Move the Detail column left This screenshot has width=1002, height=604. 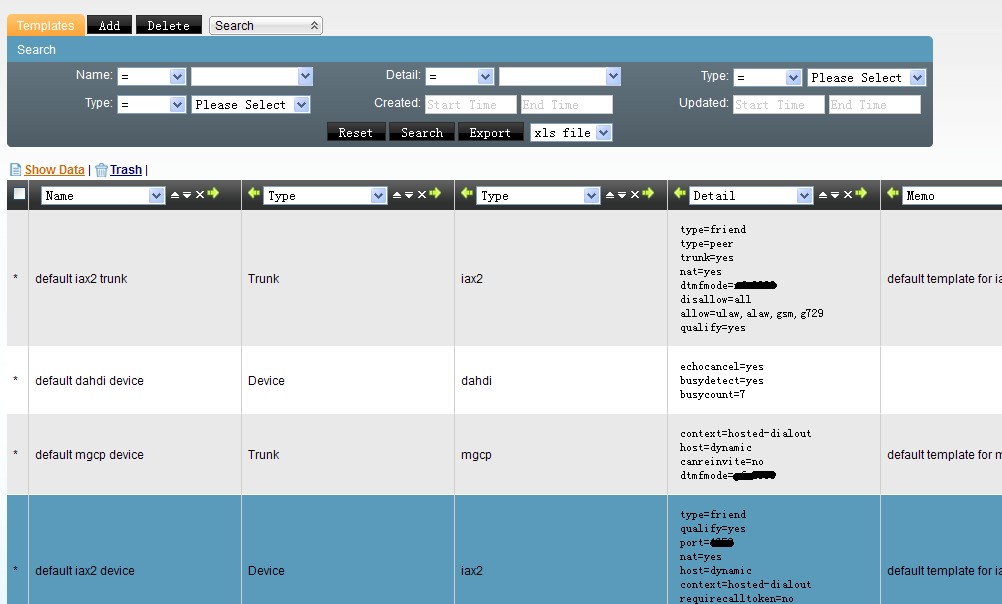tap(680, 194)
